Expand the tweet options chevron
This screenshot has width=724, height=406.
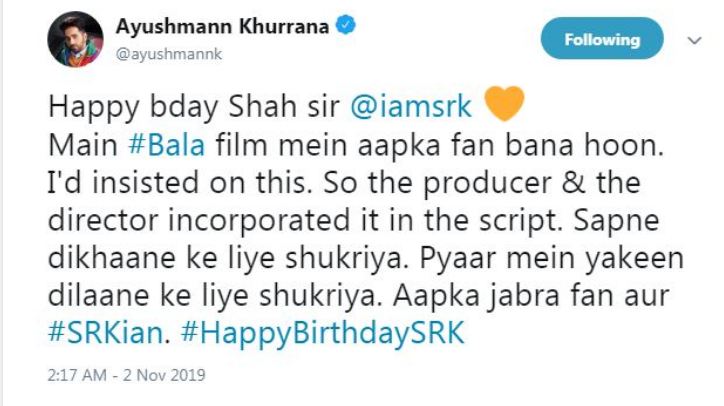pos(694,41)
